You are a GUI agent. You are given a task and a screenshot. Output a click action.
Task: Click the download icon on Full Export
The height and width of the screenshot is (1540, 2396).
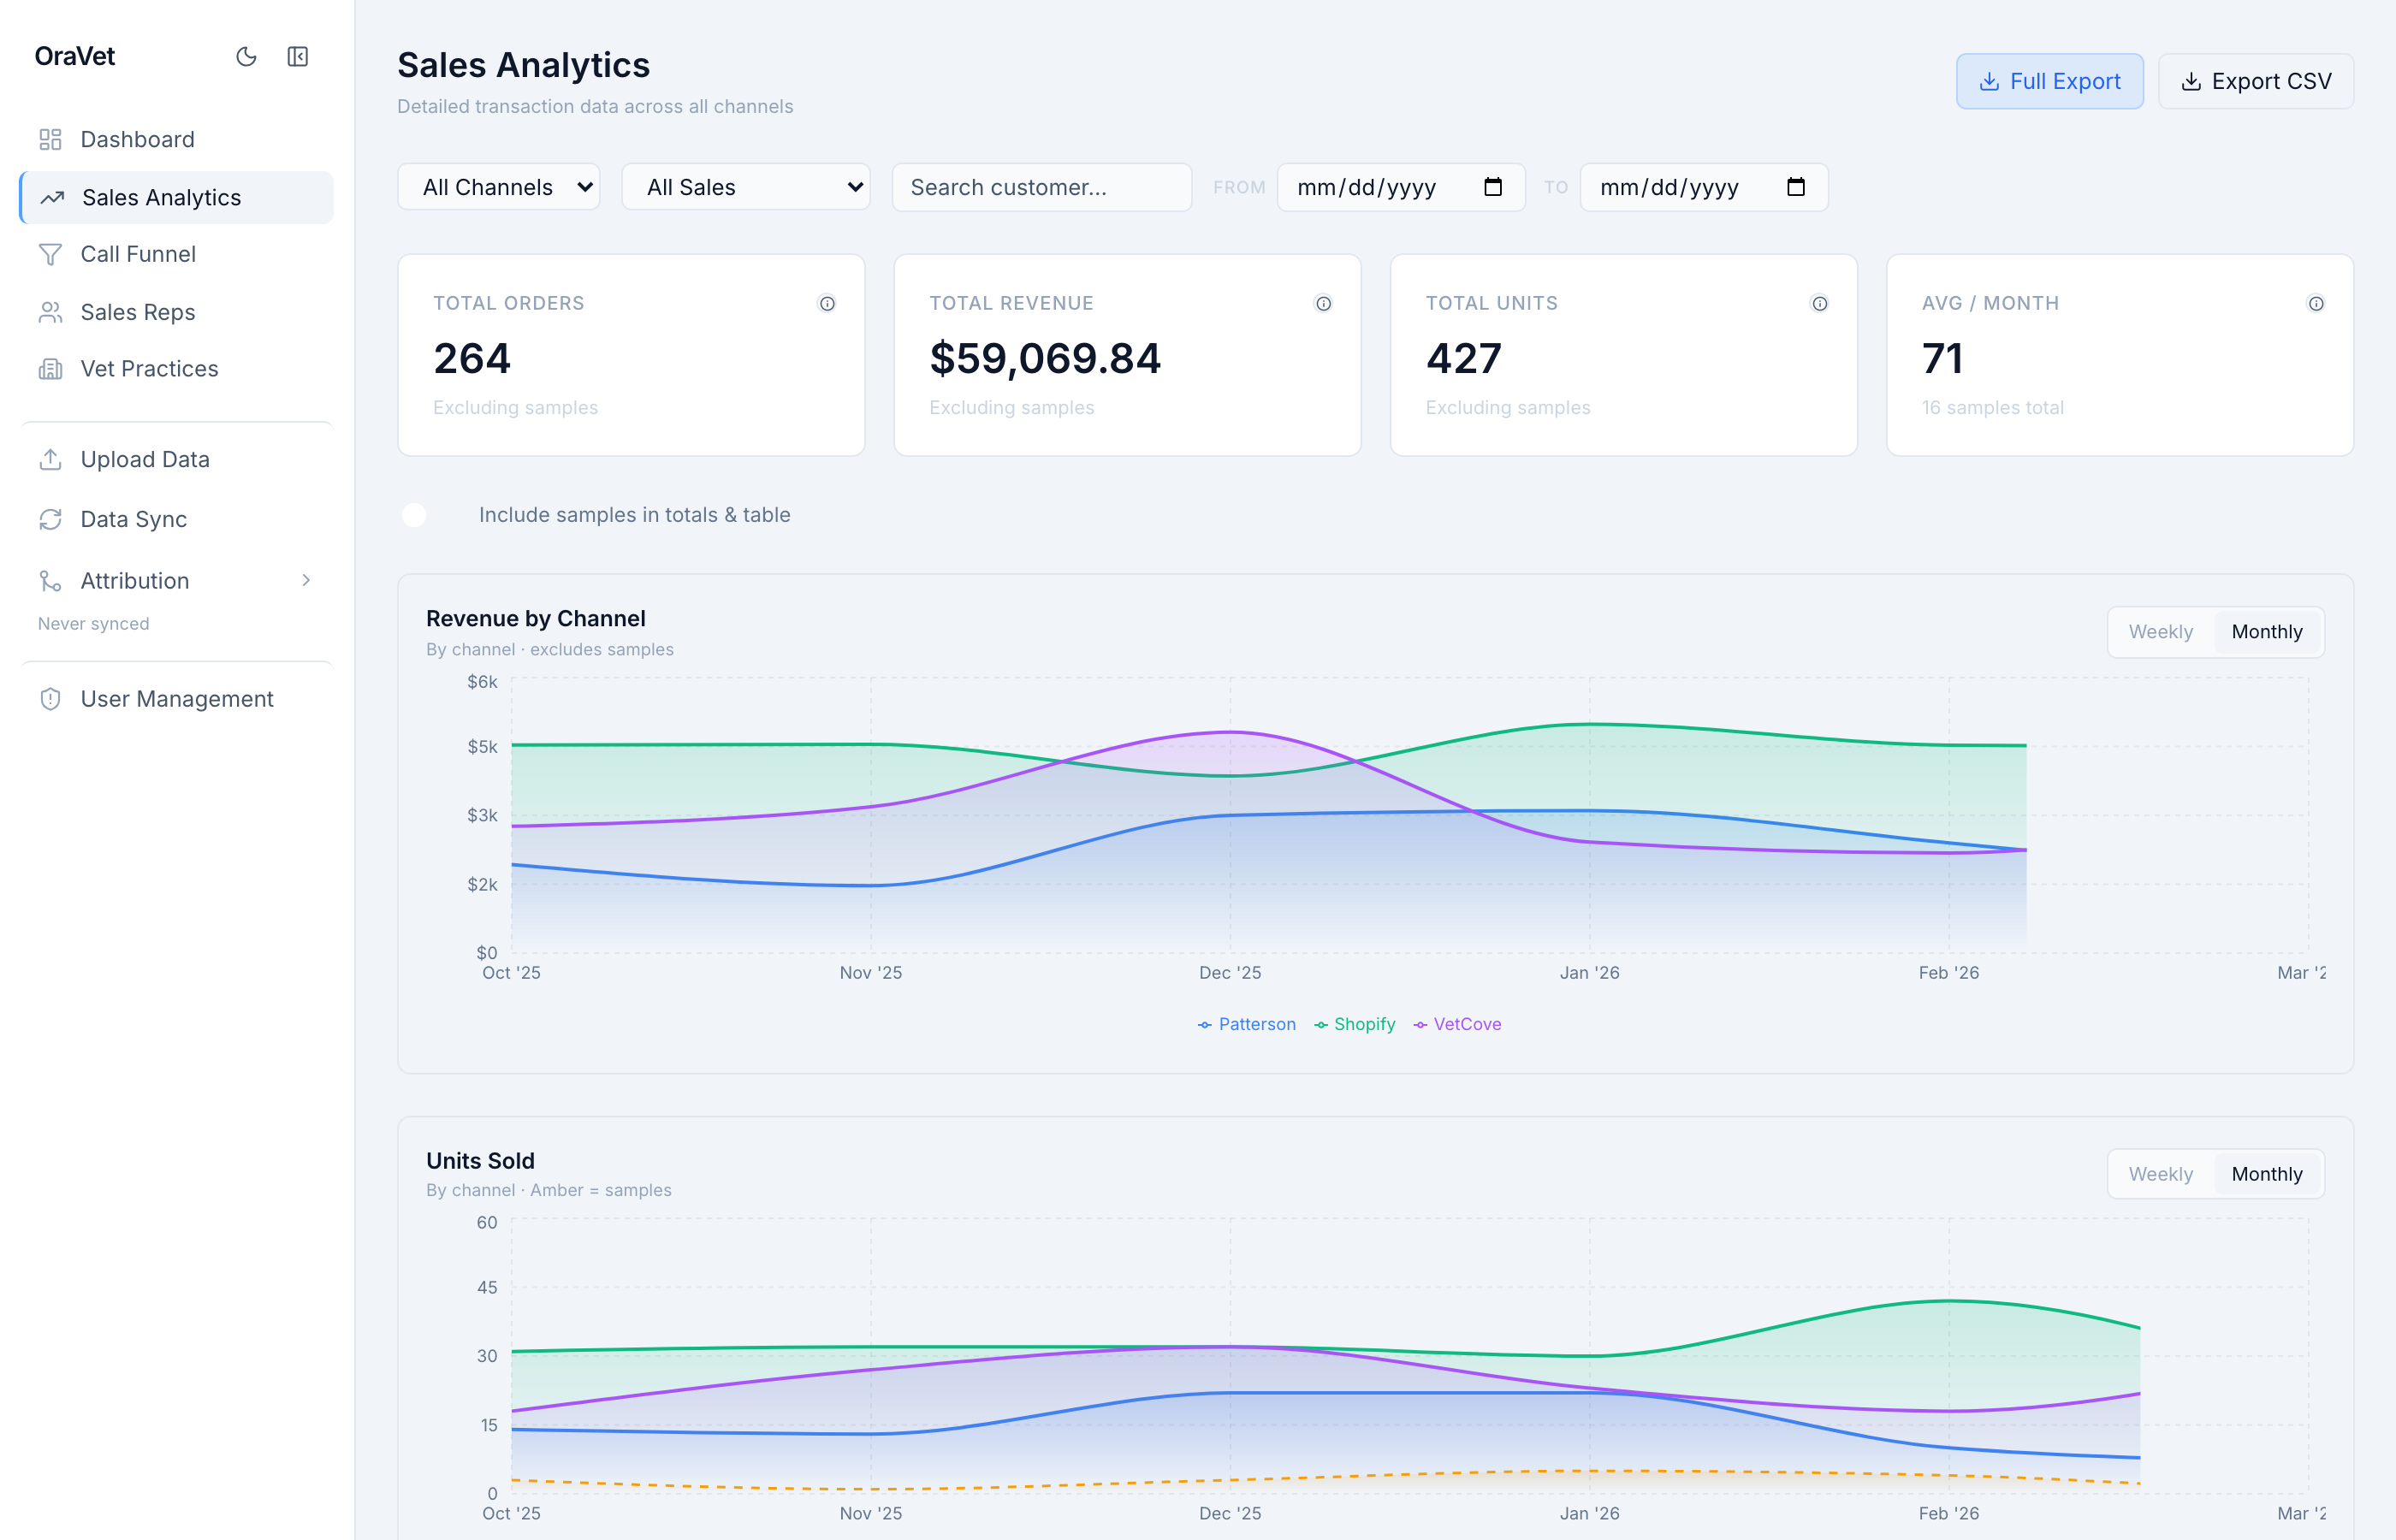click(1989, 82)
